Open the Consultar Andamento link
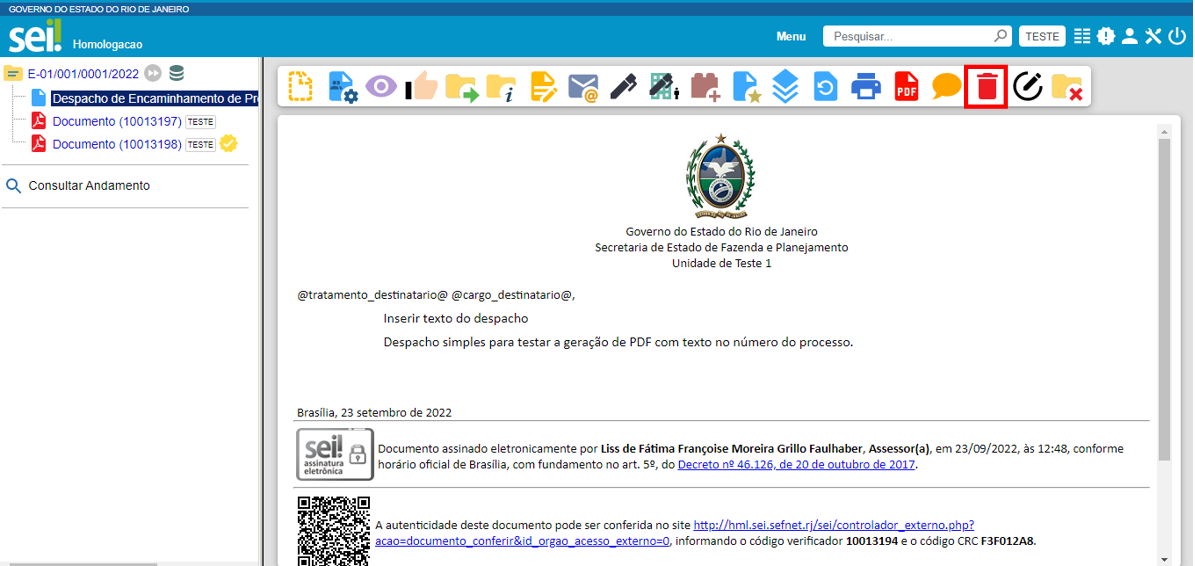This screenshot has height=566, width=1195. [89, 186]
